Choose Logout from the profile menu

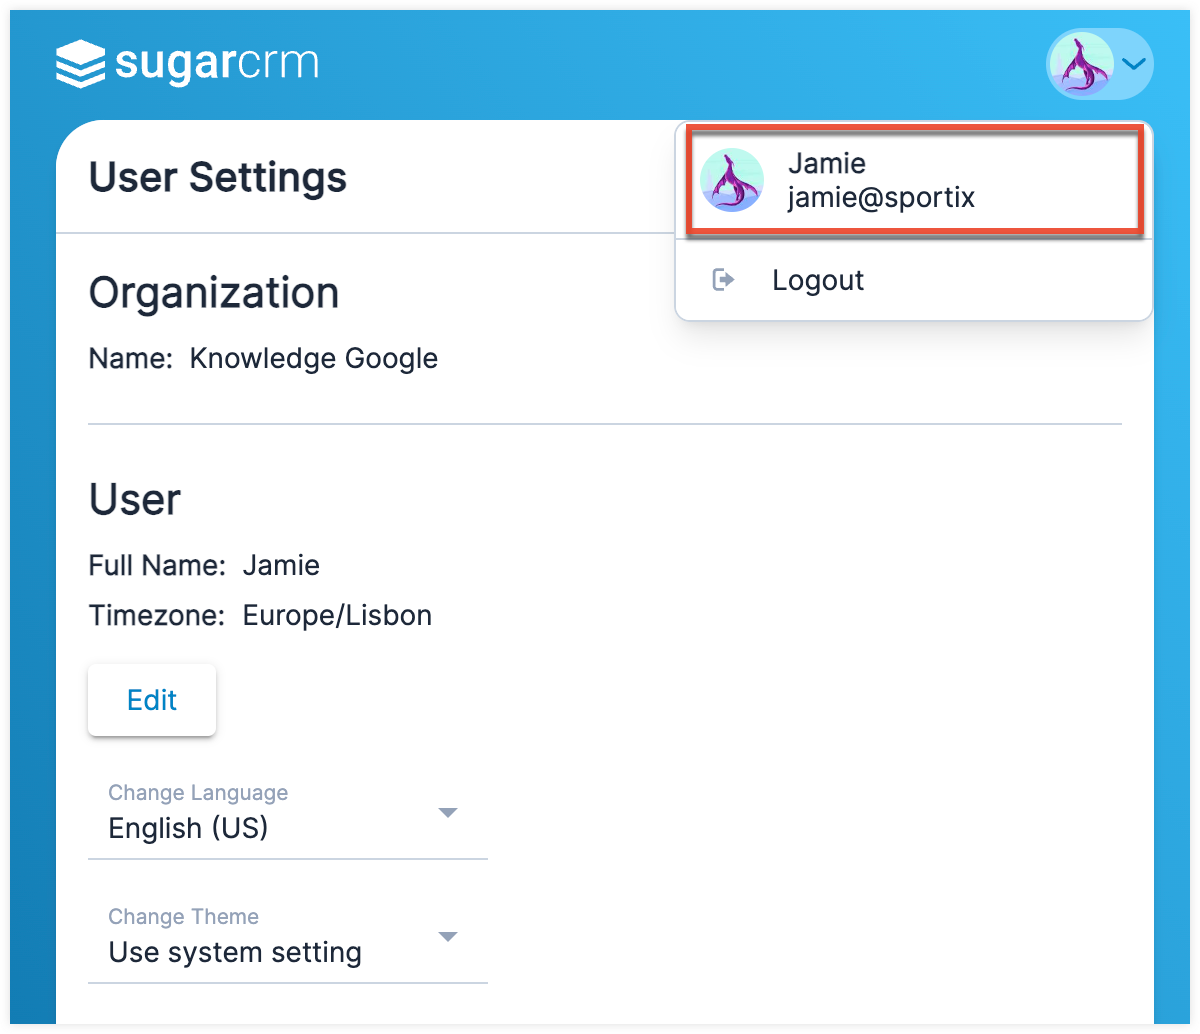pos(818,280)
